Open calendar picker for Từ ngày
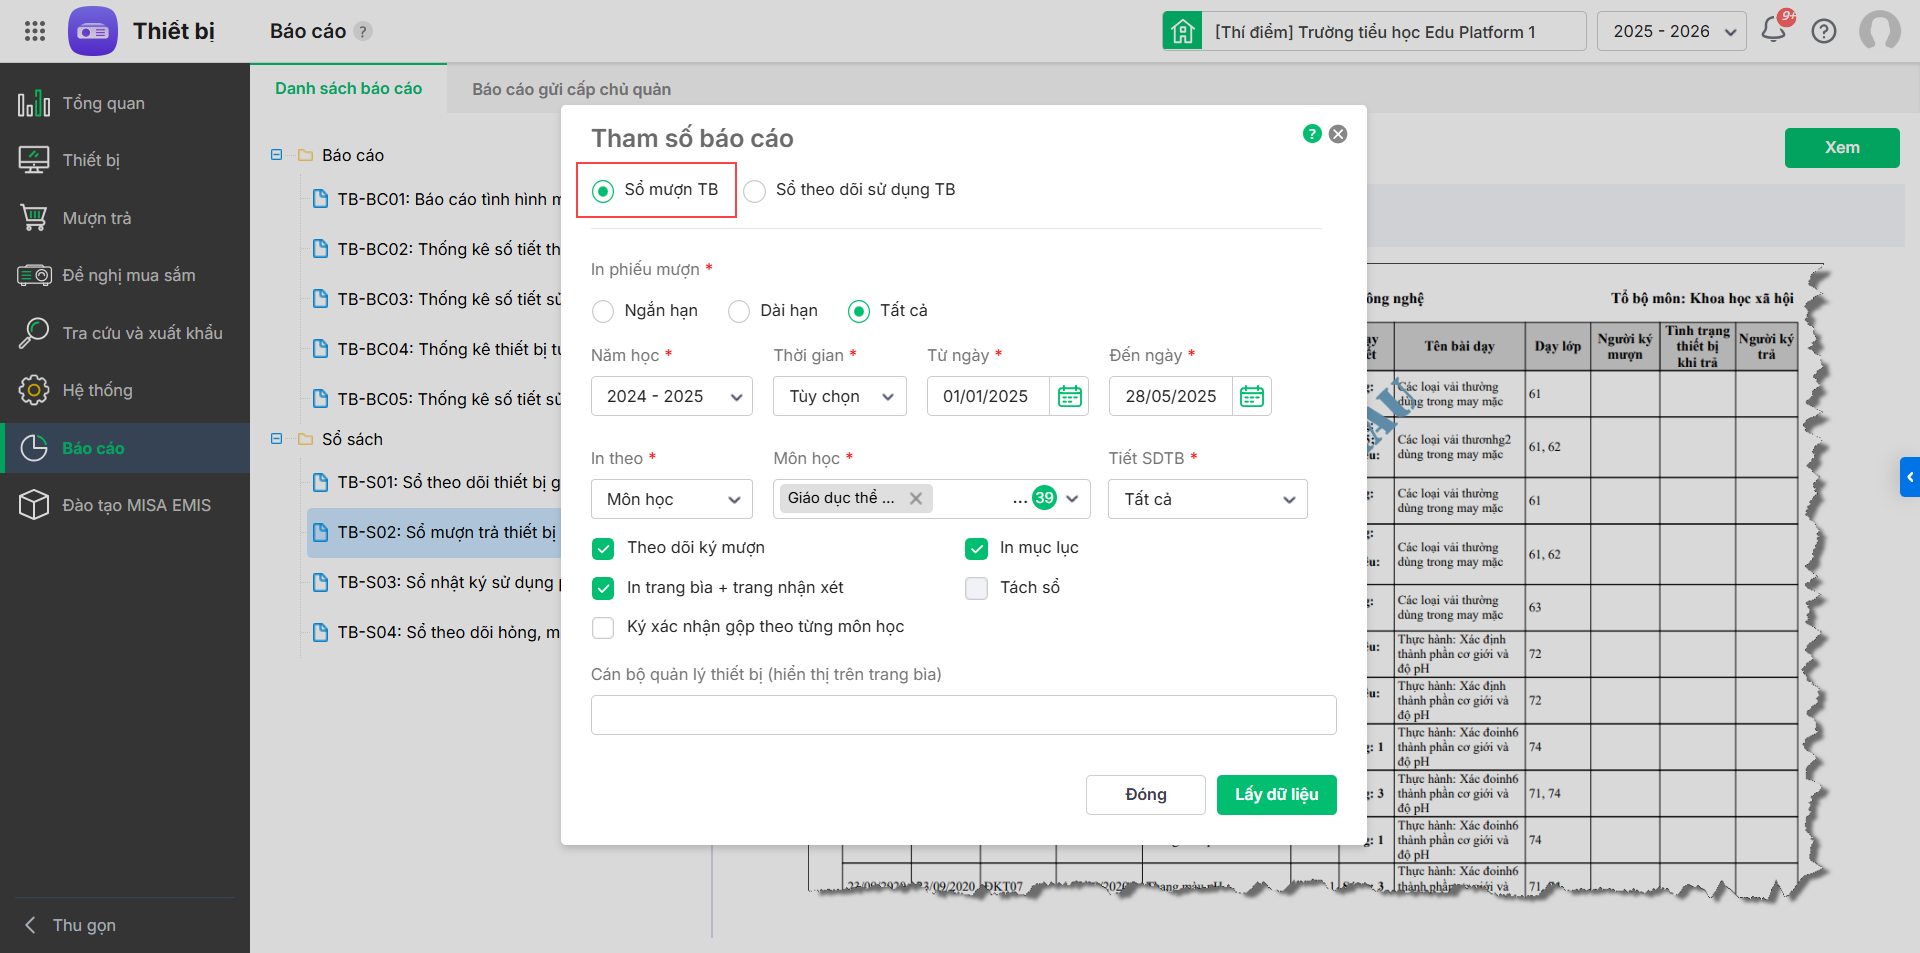This screenshot has height=953, width=1920. (x=1069, y=397)
